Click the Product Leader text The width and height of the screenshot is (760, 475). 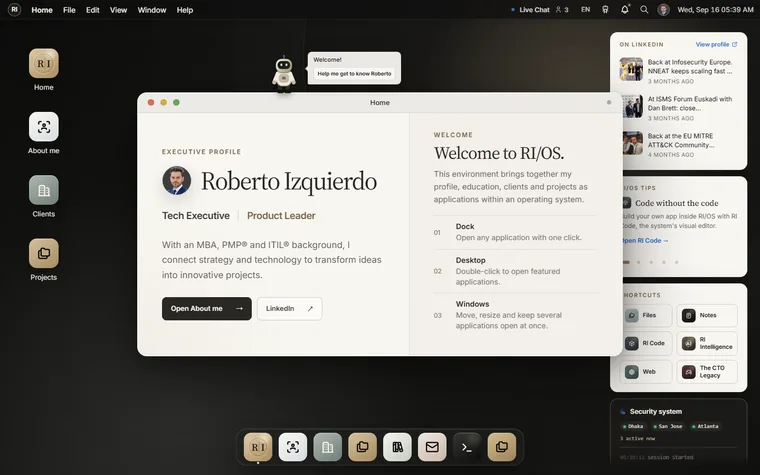pos(281,216)
